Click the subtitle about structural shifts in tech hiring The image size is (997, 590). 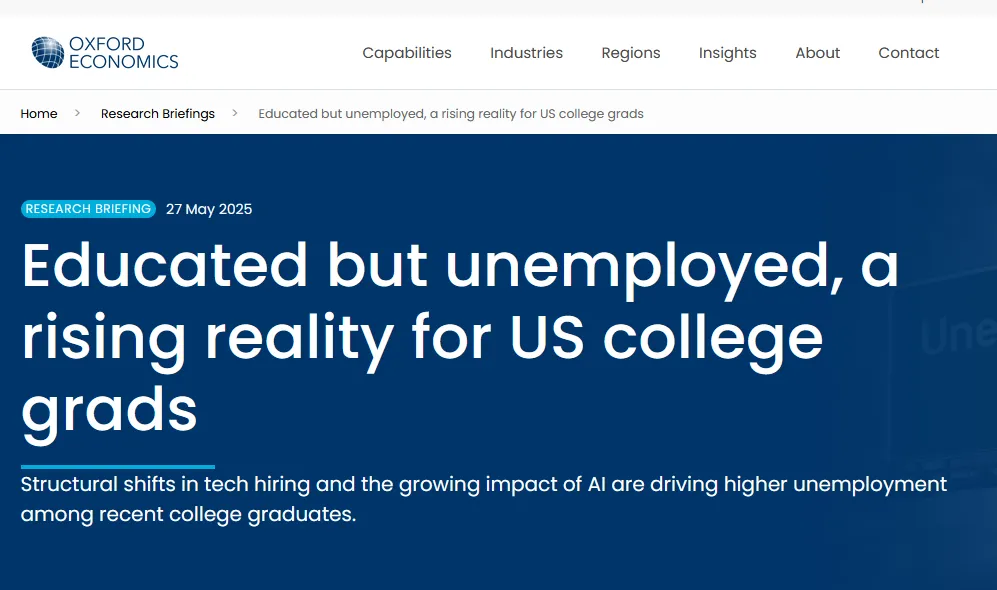(483, 500)
